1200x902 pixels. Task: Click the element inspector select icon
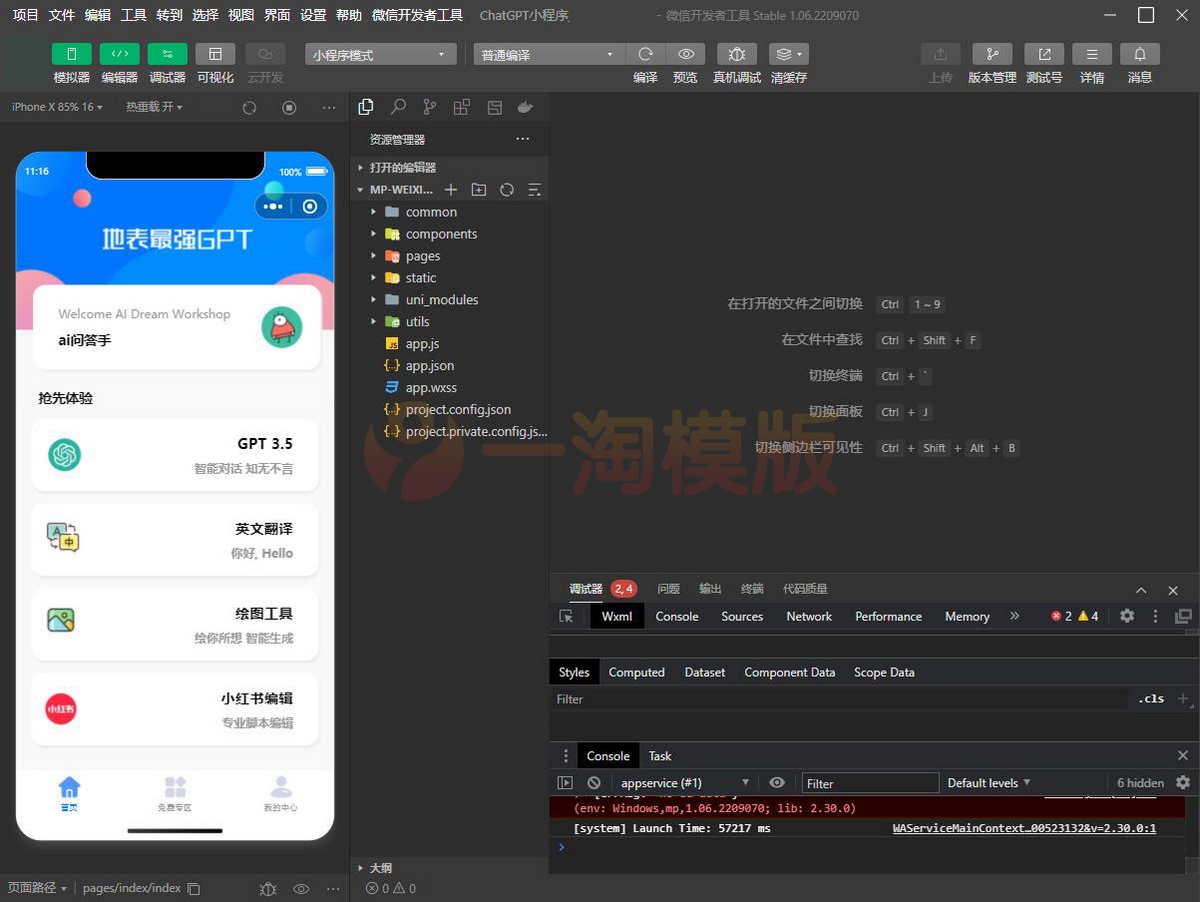pyautogui.click(x=566, y=616)
